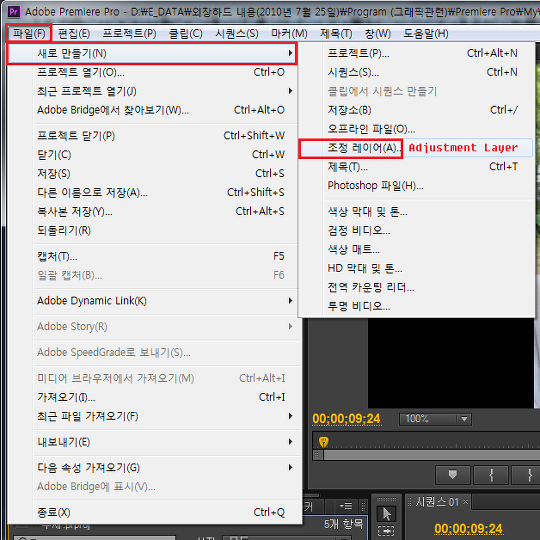This screenshot has width=540, height=540.
Task: Click the Add Marker button
Action: [x=453, y=475]
